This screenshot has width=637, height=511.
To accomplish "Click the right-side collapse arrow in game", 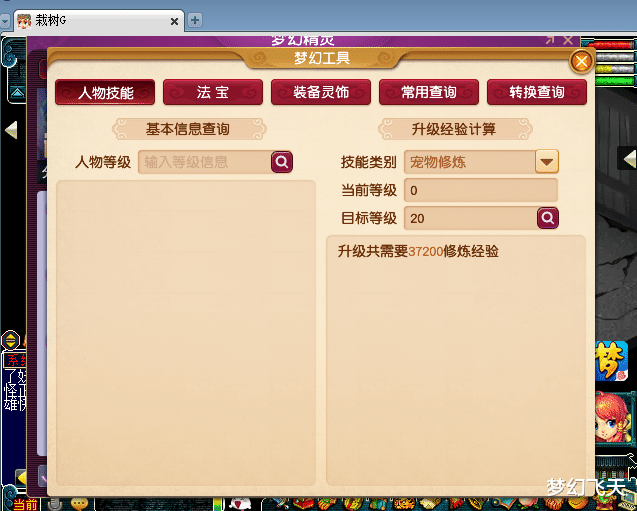I will pyautogui.click(x=629, y=158).
